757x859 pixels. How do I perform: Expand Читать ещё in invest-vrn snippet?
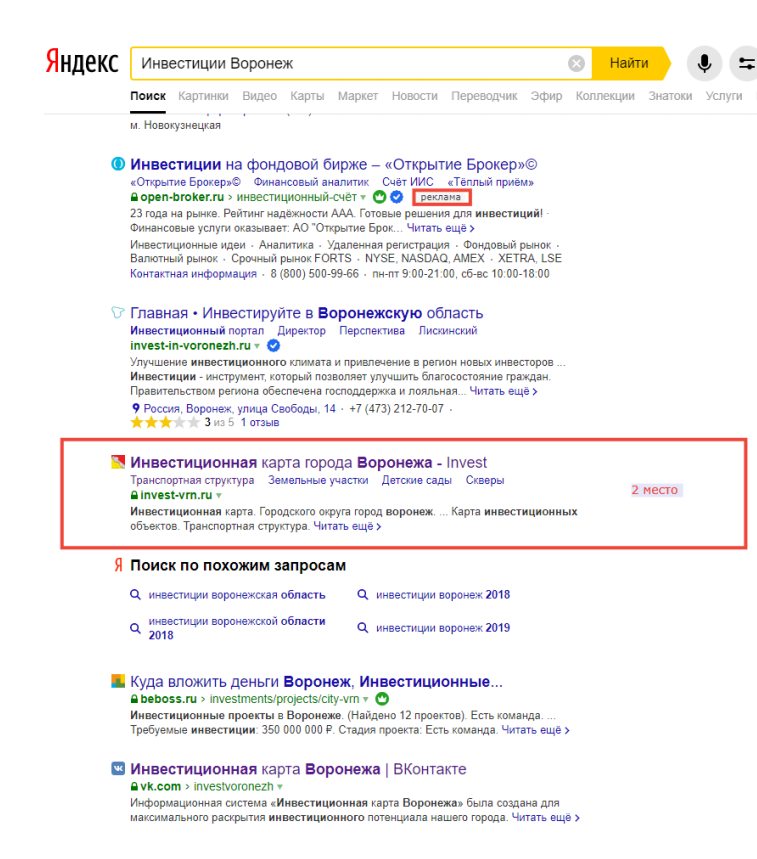click(347, 526)
